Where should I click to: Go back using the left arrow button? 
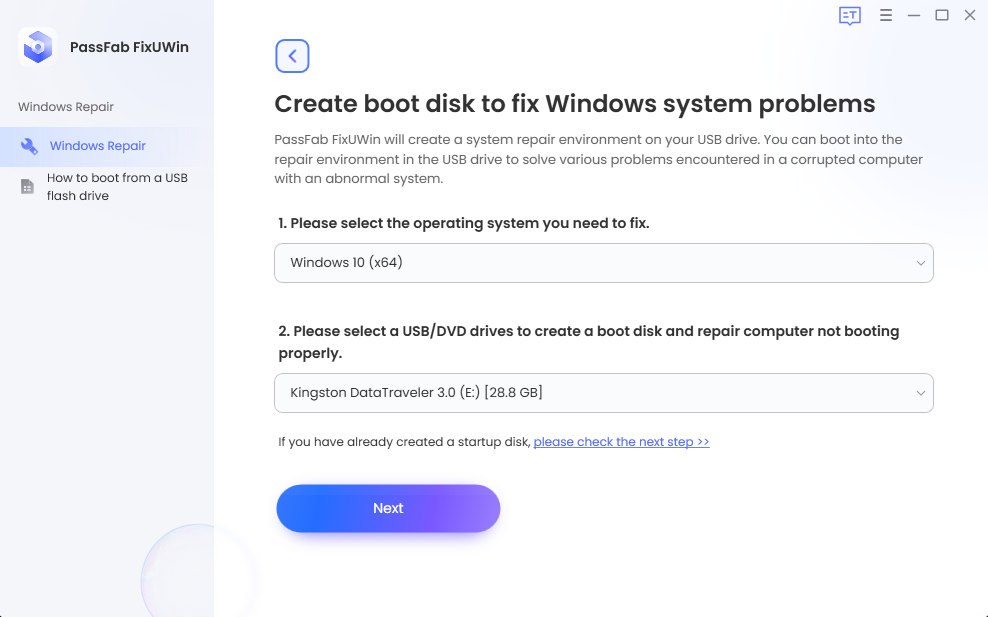coord(292,56)
